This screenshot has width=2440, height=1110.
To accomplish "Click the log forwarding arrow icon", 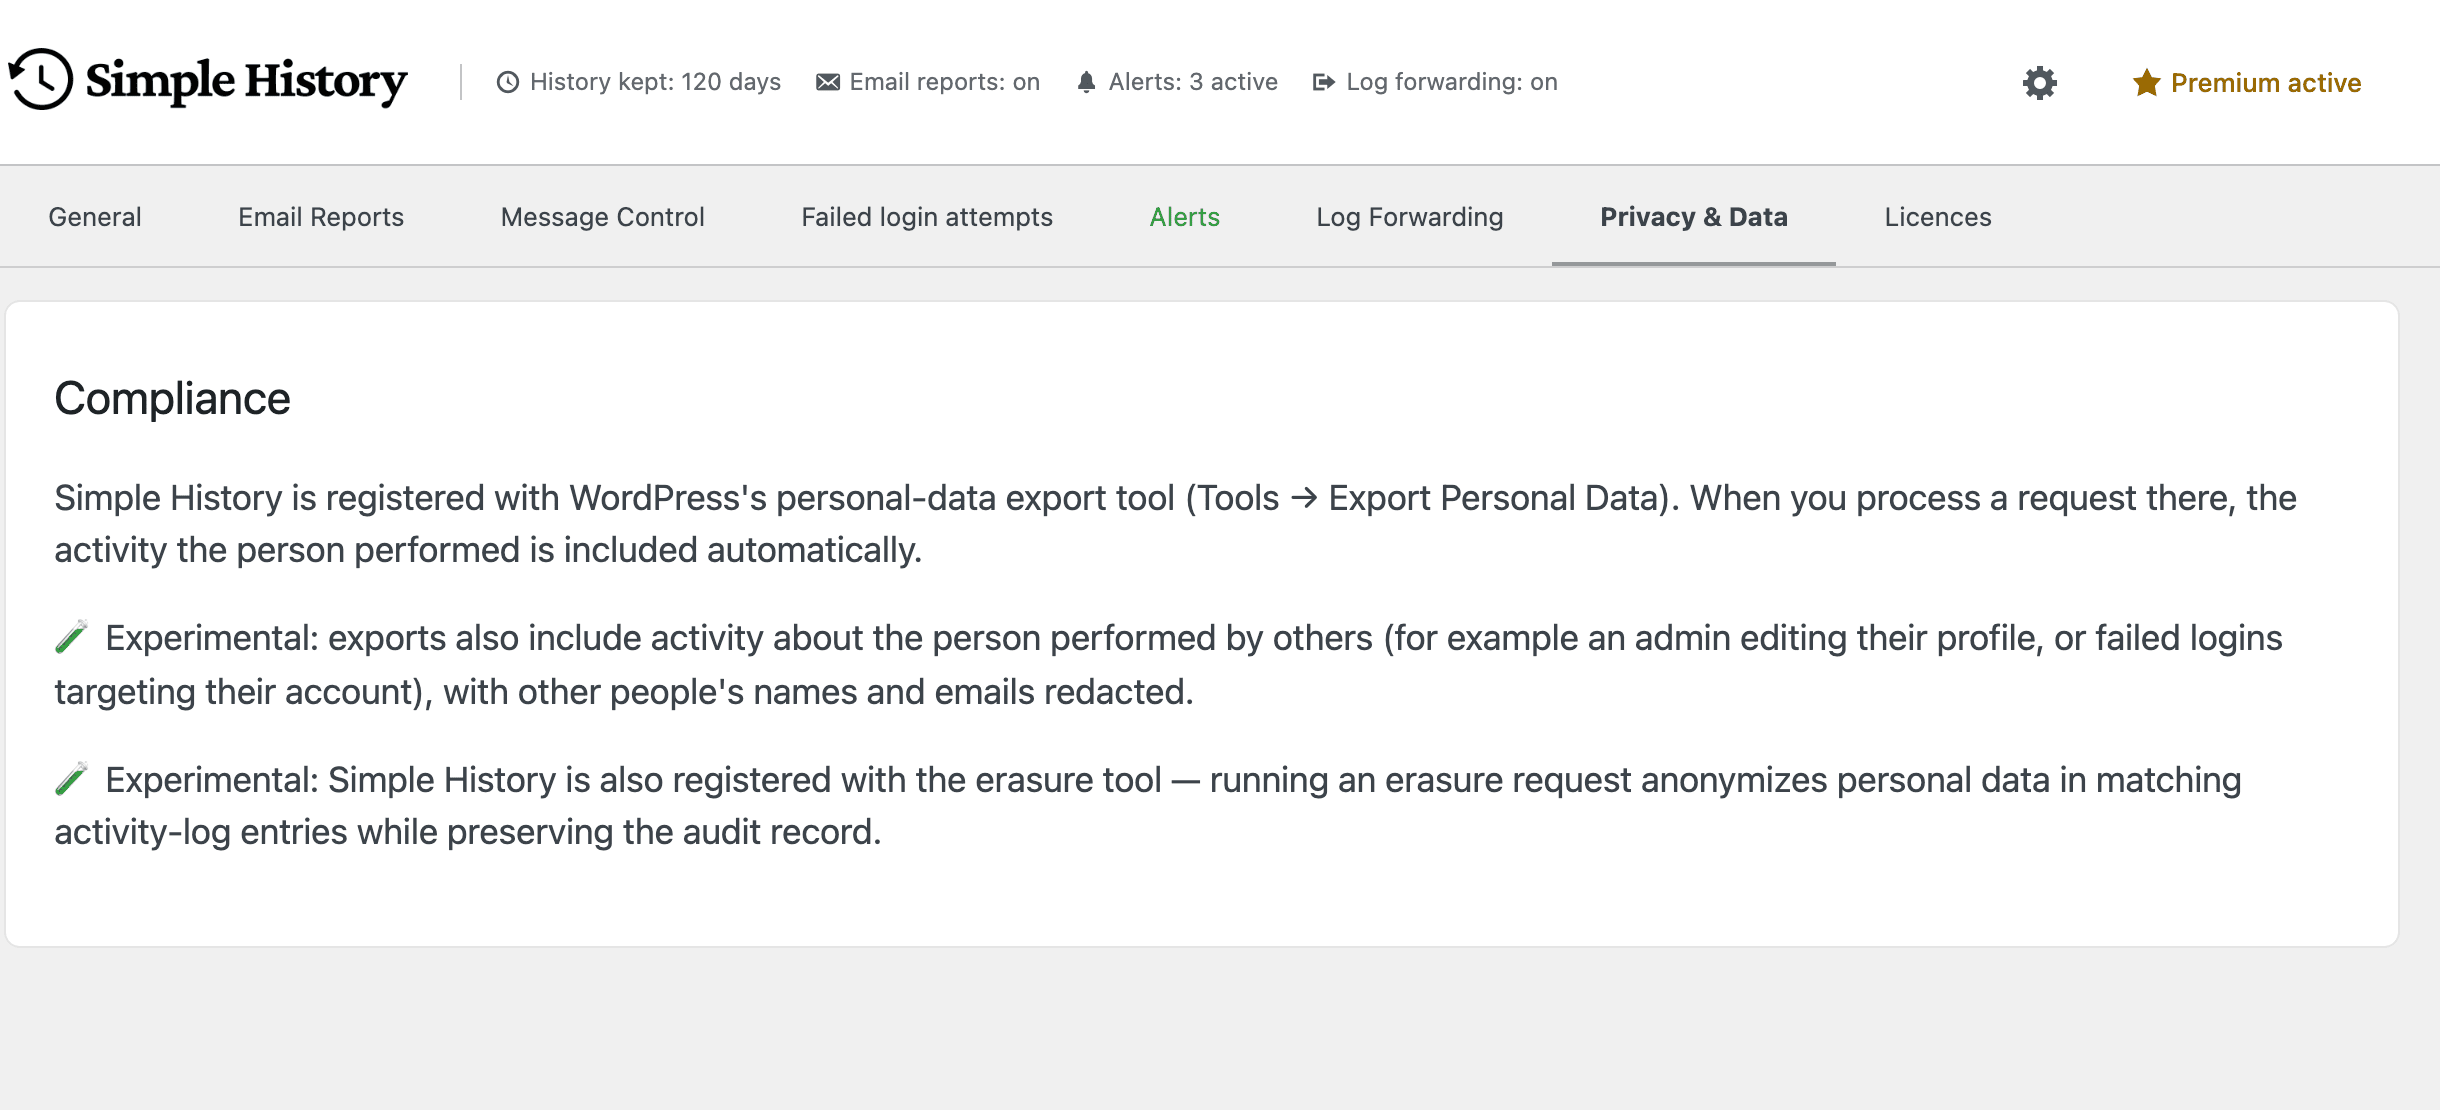I will pyautogui.click(x=1324, y=82).
